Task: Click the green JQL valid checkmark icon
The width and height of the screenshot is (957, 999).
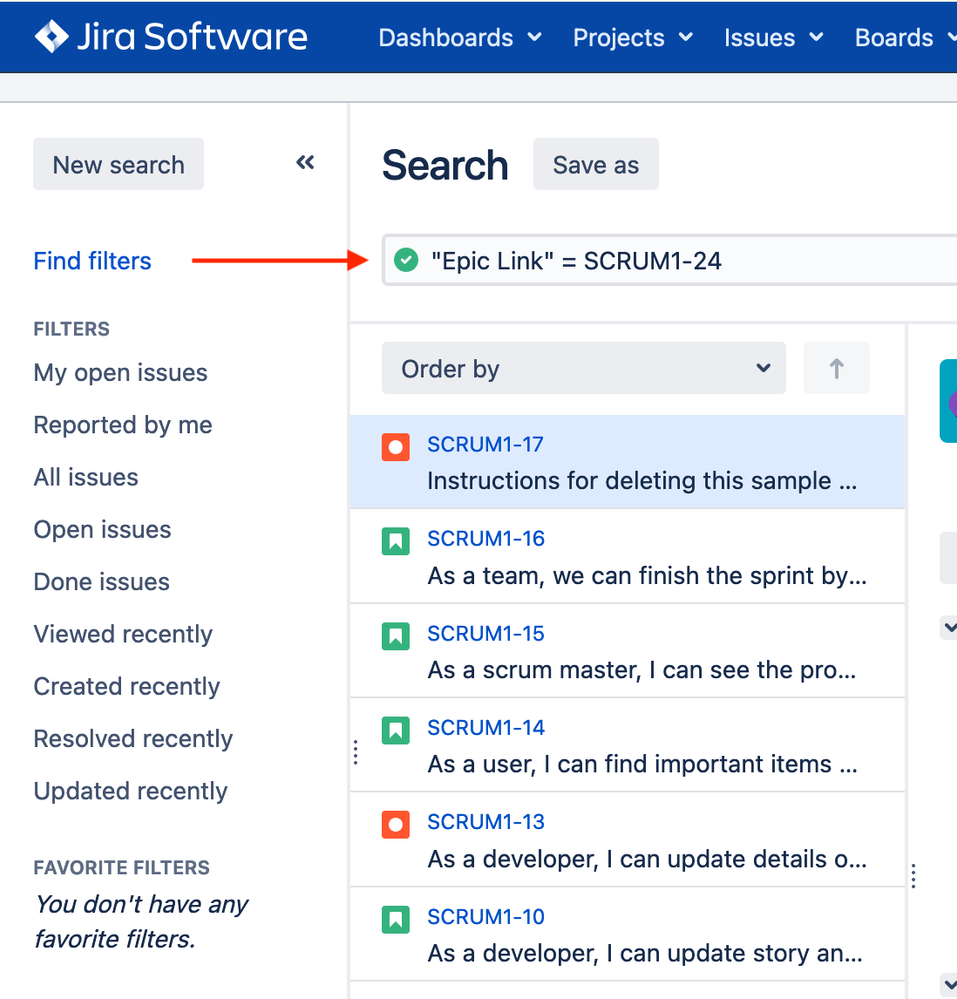Action: 405,261
